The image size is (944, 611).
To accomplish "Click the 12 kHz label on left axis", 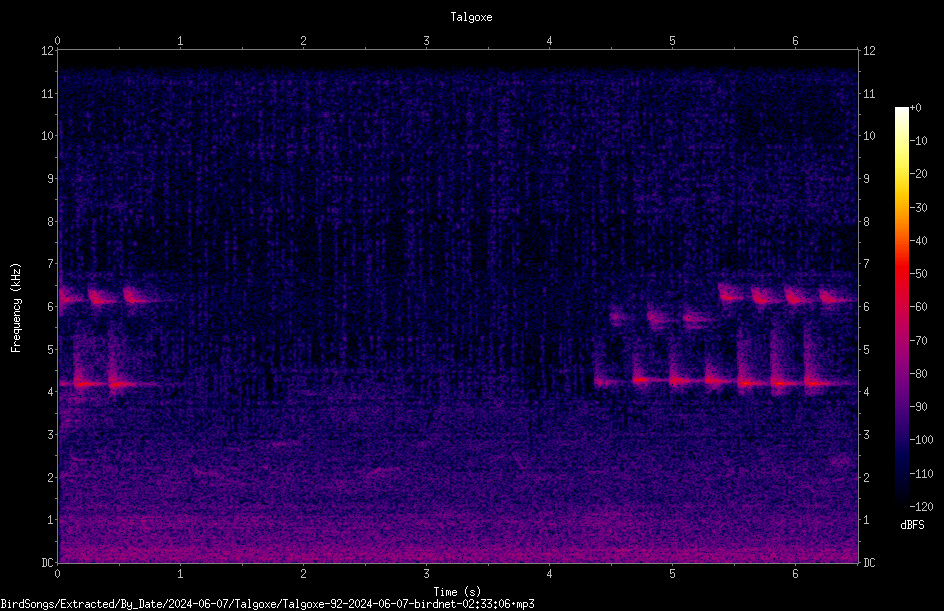I will coord(48,51).
